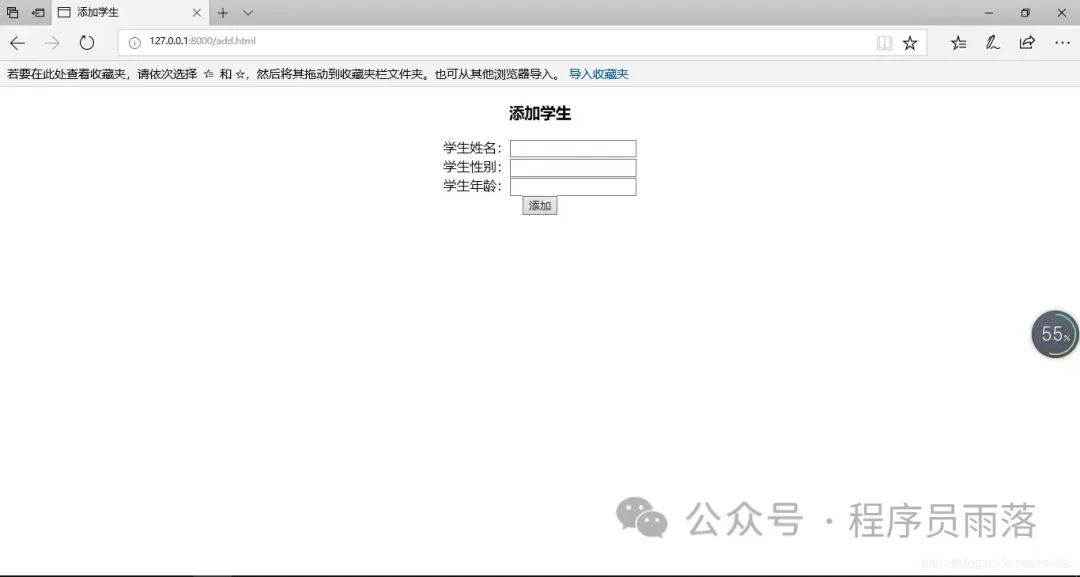The width and height of the screenshot is (1080, 577).
Task: Click the 添加 submit button
Action: point(539,206)
